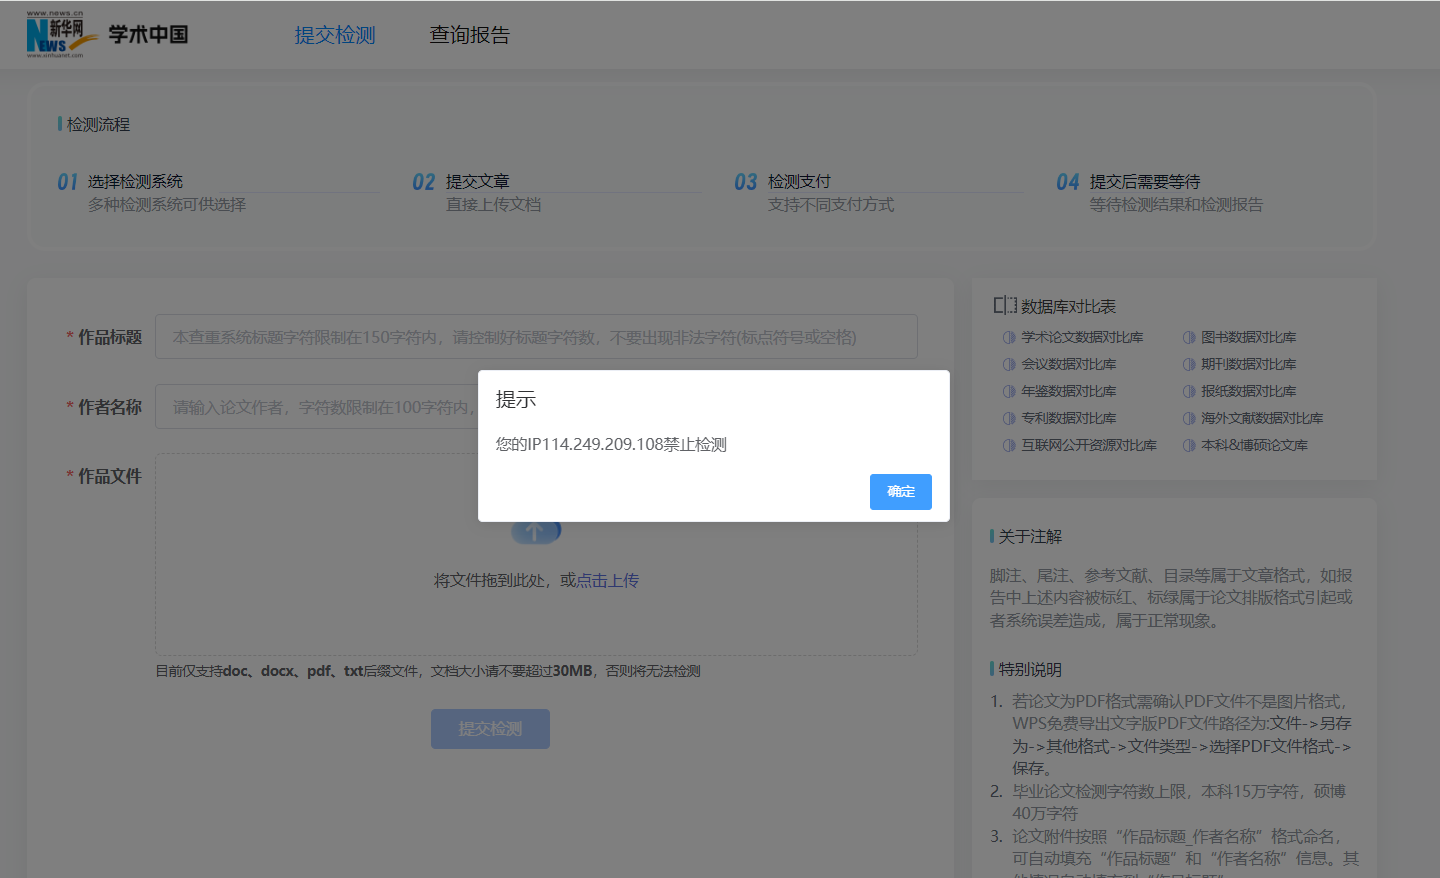This screenshot has width=1440, height=878.
Task: Focus the 作品标题 input field
Action: 536,337
